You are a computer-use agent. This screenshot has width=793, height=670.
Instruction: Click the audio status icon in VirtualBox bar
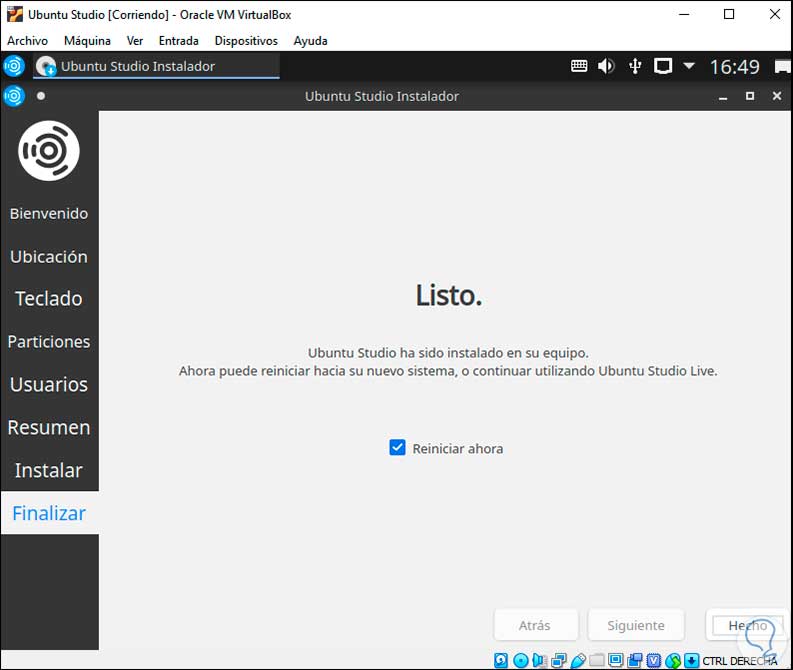click(540, 660)
